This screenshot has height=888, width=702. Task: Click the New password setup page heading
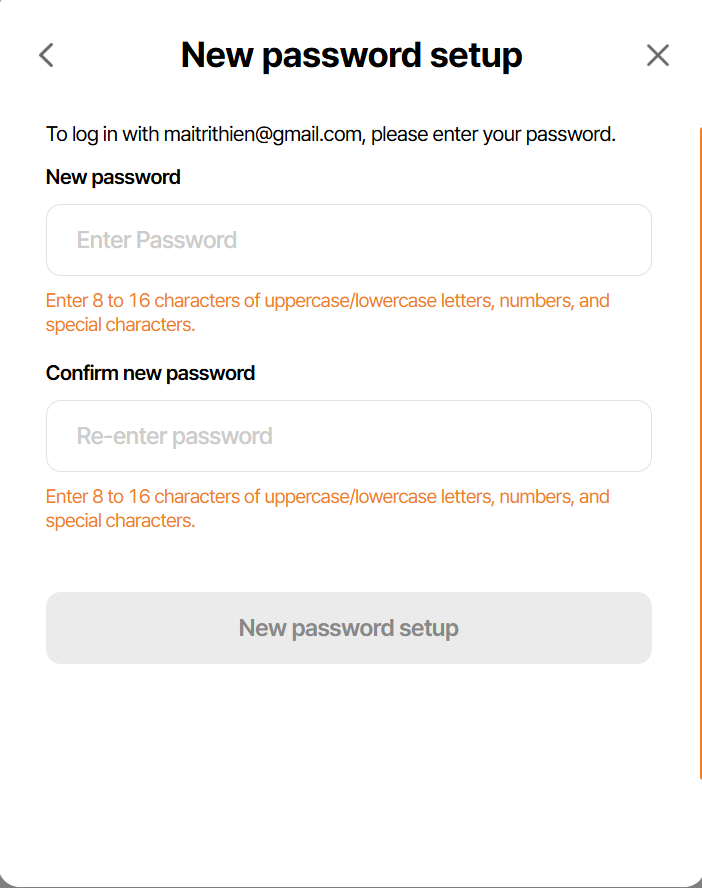tap(351, 55)
